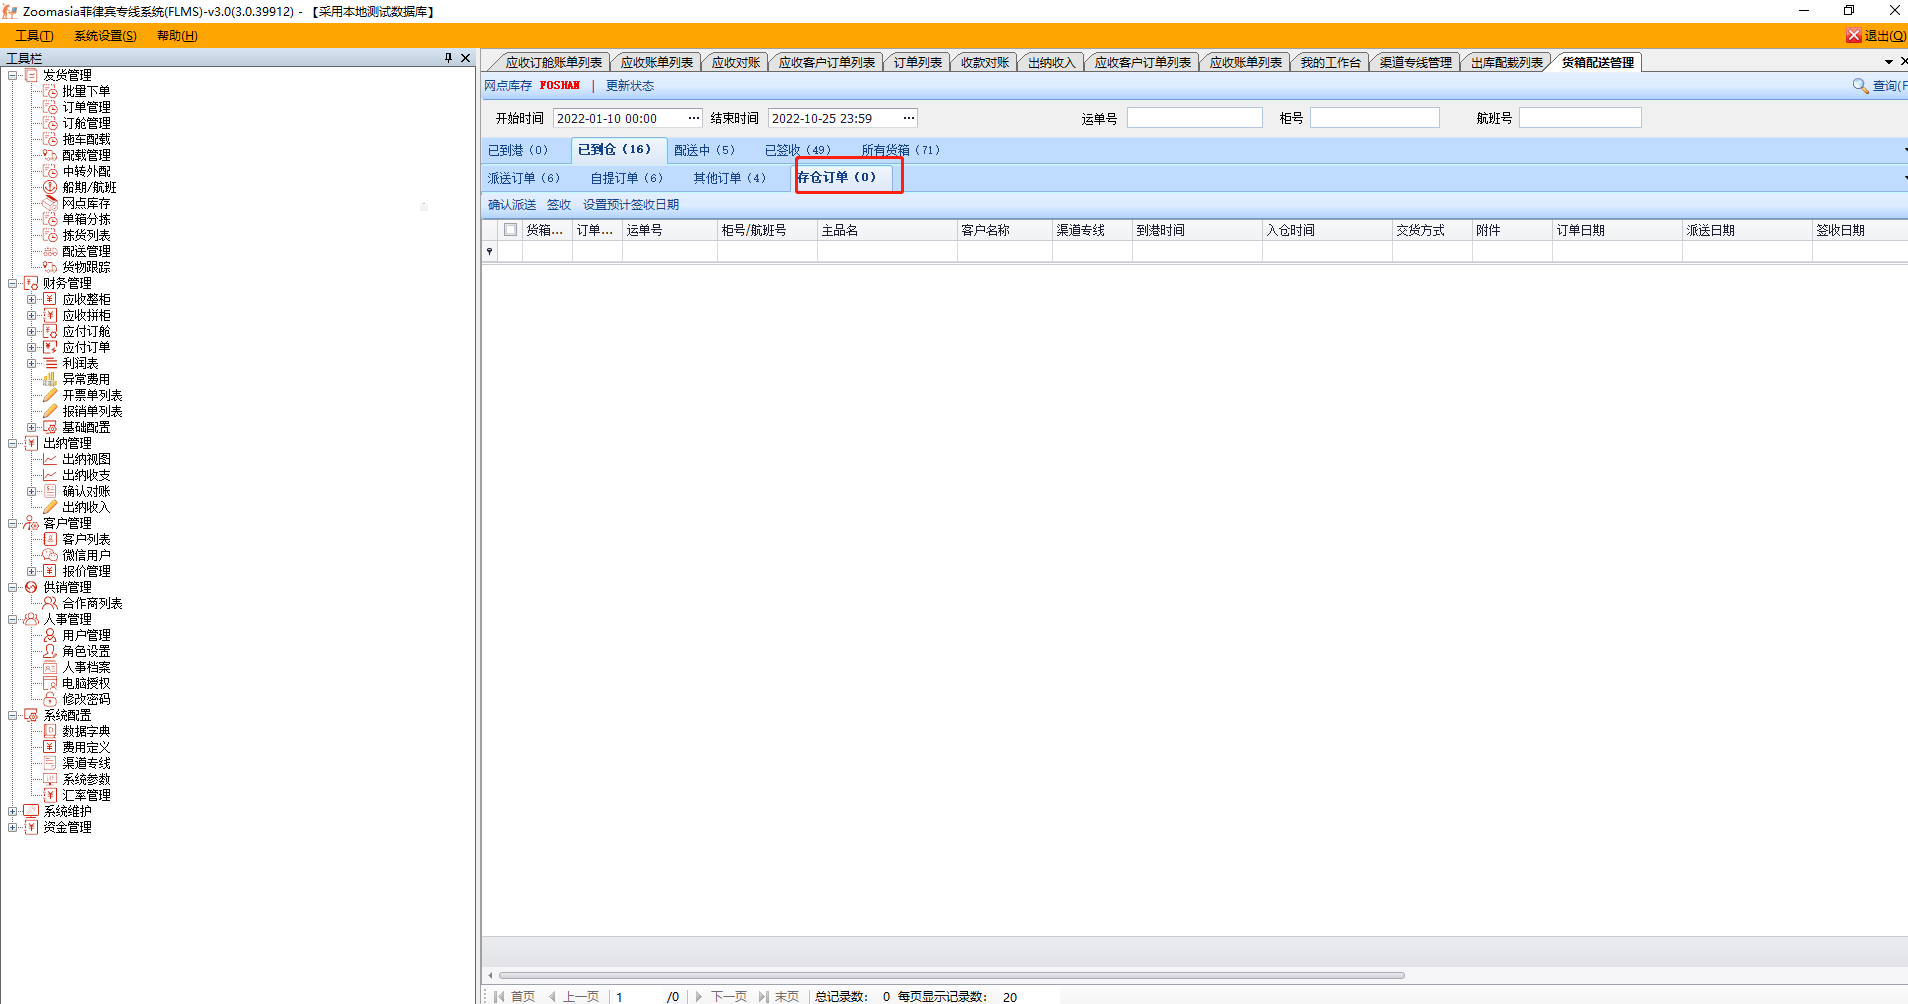The width and height of the screenshot is (1908, 1004).
Task: Click the horizontal scrollbar at table bottom
Action: click(x=950, y=975)
